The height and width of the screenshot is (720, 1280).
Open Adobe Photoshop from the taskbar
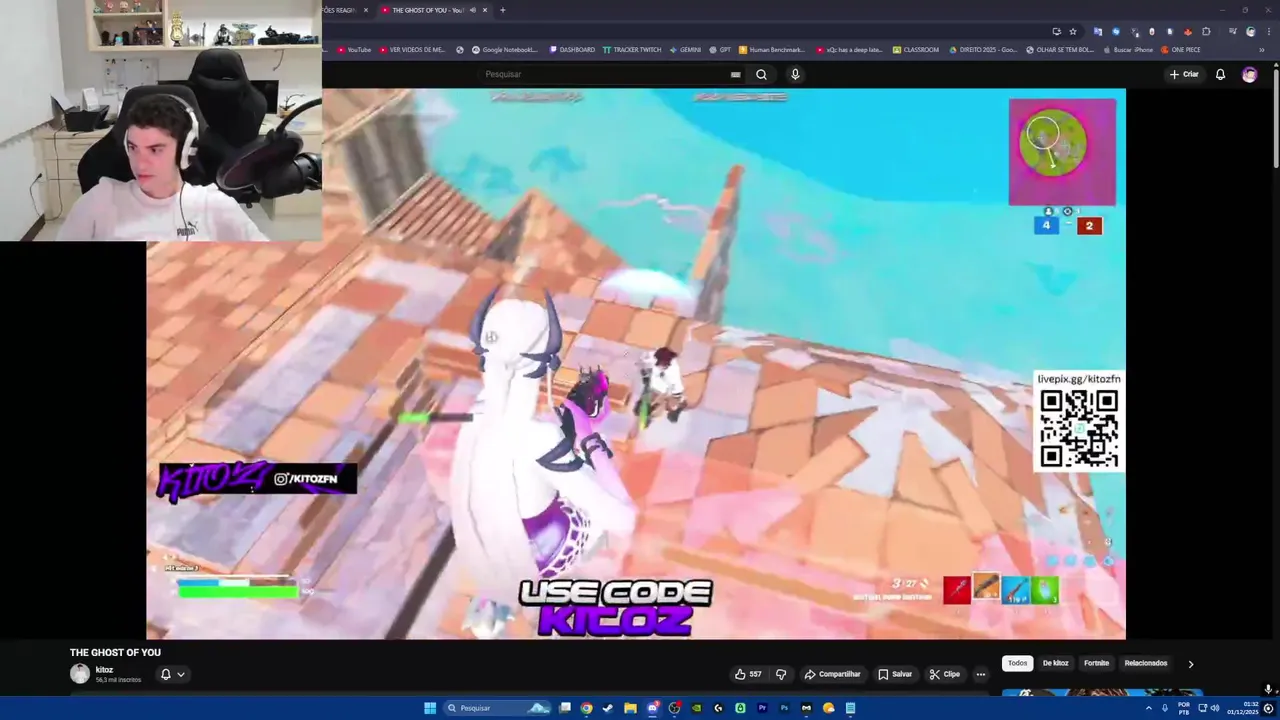pos(784,708)
